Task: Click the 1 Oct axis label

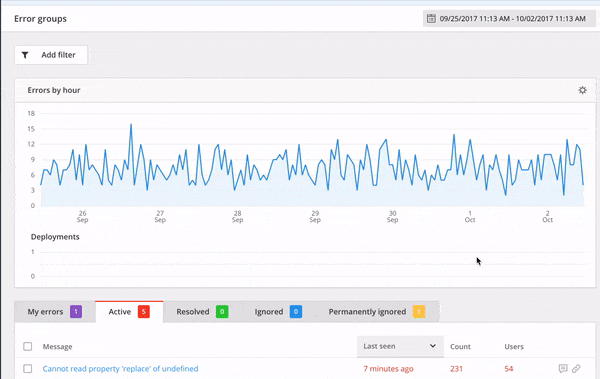Action: (x=470, y=216)
